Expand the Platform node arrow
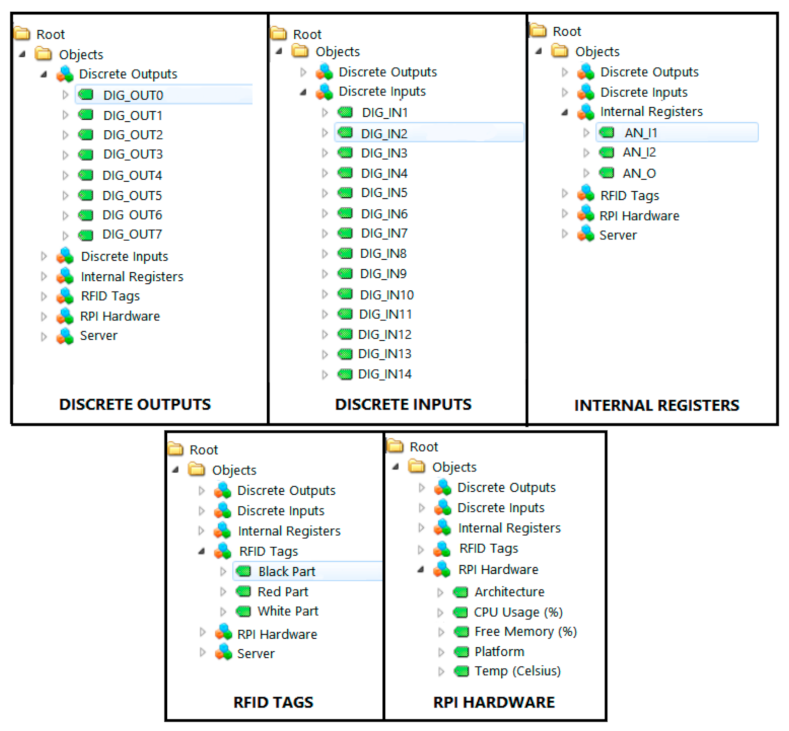The height and width of the screenshot is (731, 789). pos(441,652)
